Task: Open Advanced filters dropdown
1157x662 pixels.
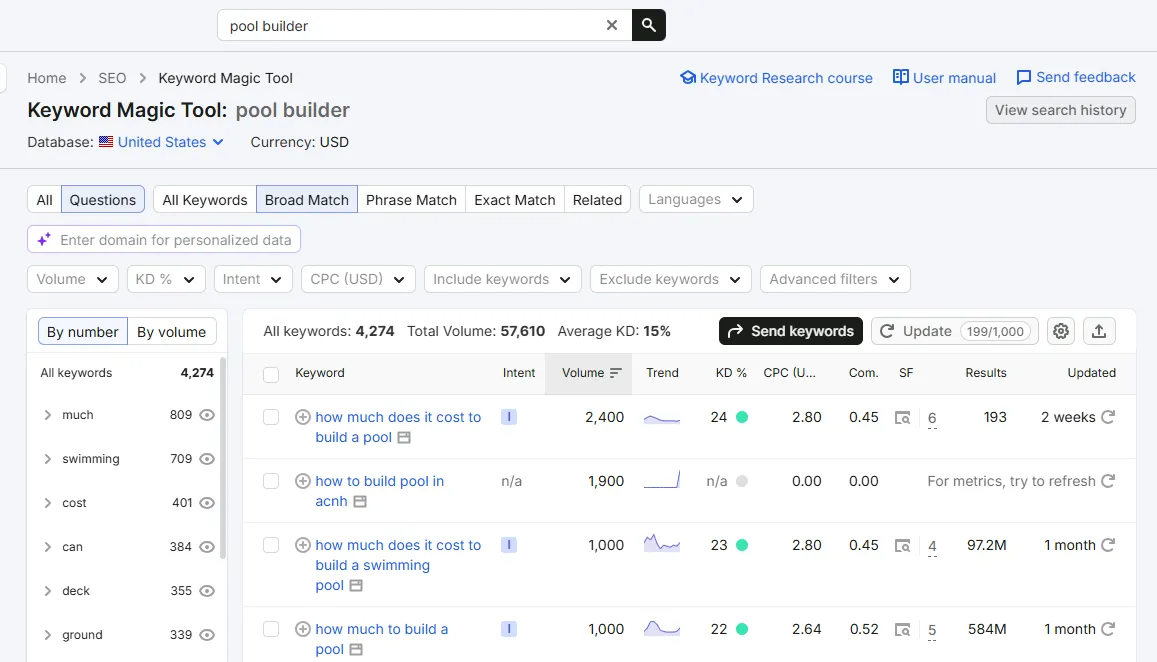Action: (835, 279)
